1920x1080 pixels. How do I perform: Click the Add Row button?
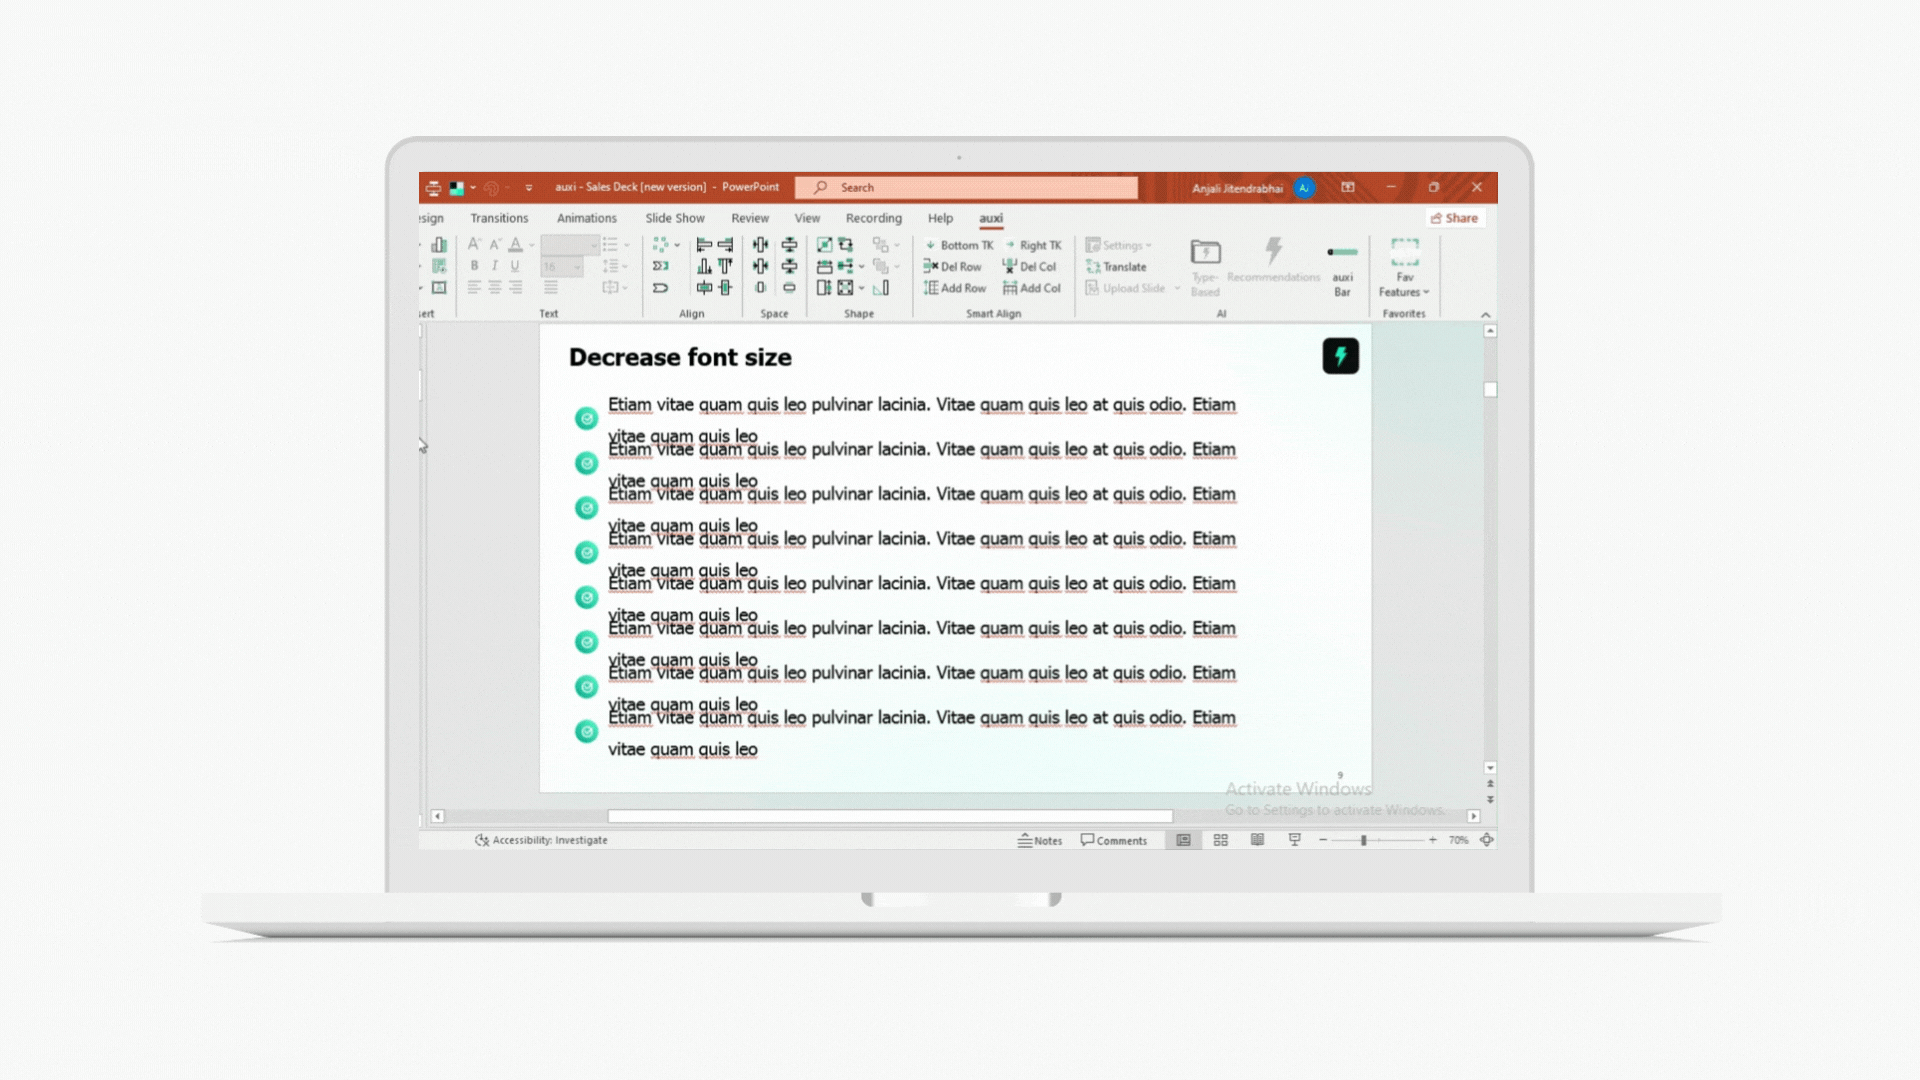coord(955,288)
